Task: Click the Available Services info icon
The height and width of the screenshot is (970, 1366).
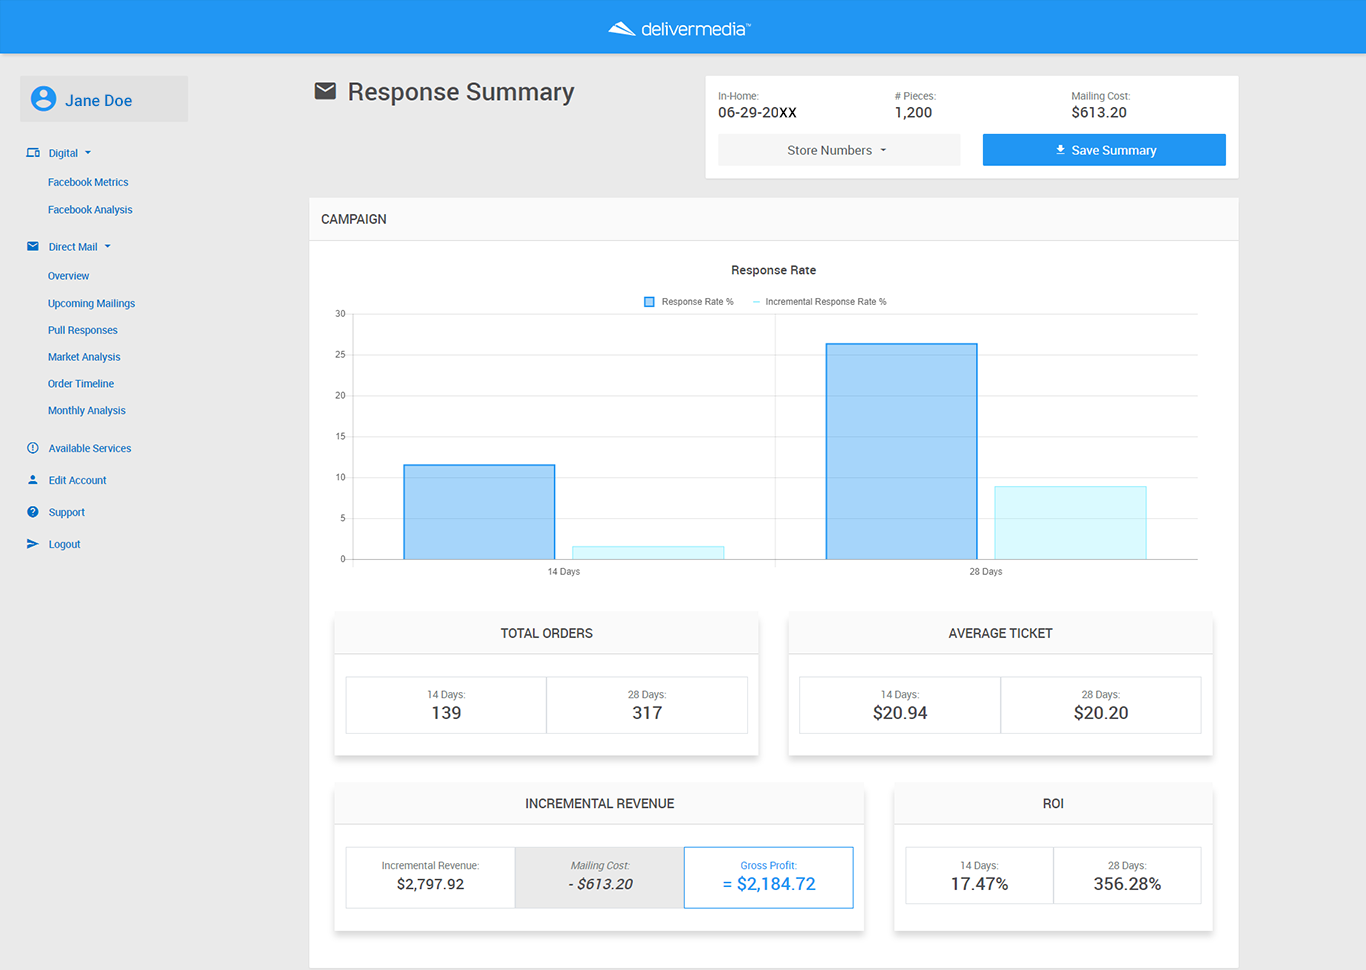Action: pyautogui.click(x=33, y=448)
